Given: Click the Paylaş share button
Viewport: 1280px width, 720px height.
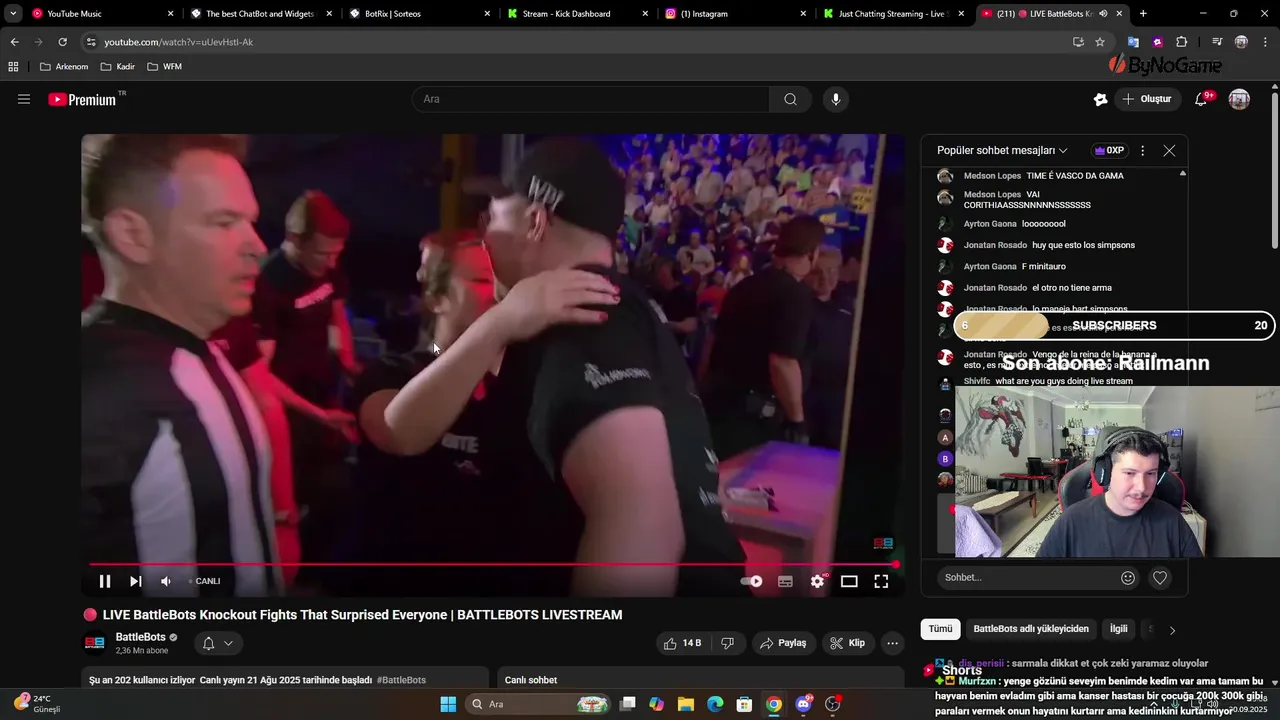Looking at the screenshot, I should coord(783,643).
